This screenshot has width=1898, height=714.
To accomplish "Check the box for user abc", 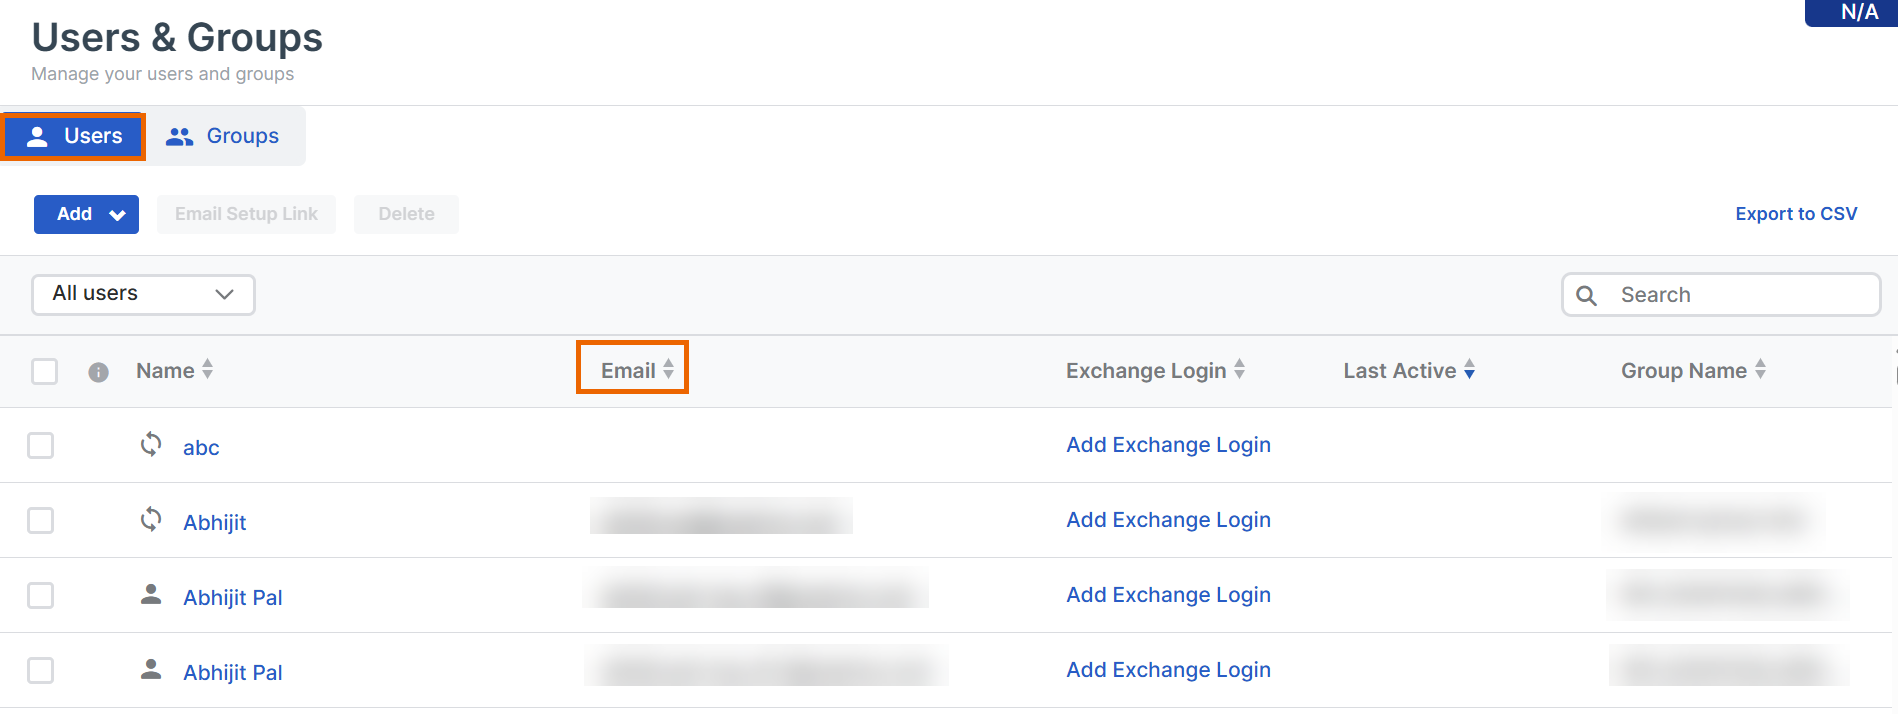I will tap(41, 445).
